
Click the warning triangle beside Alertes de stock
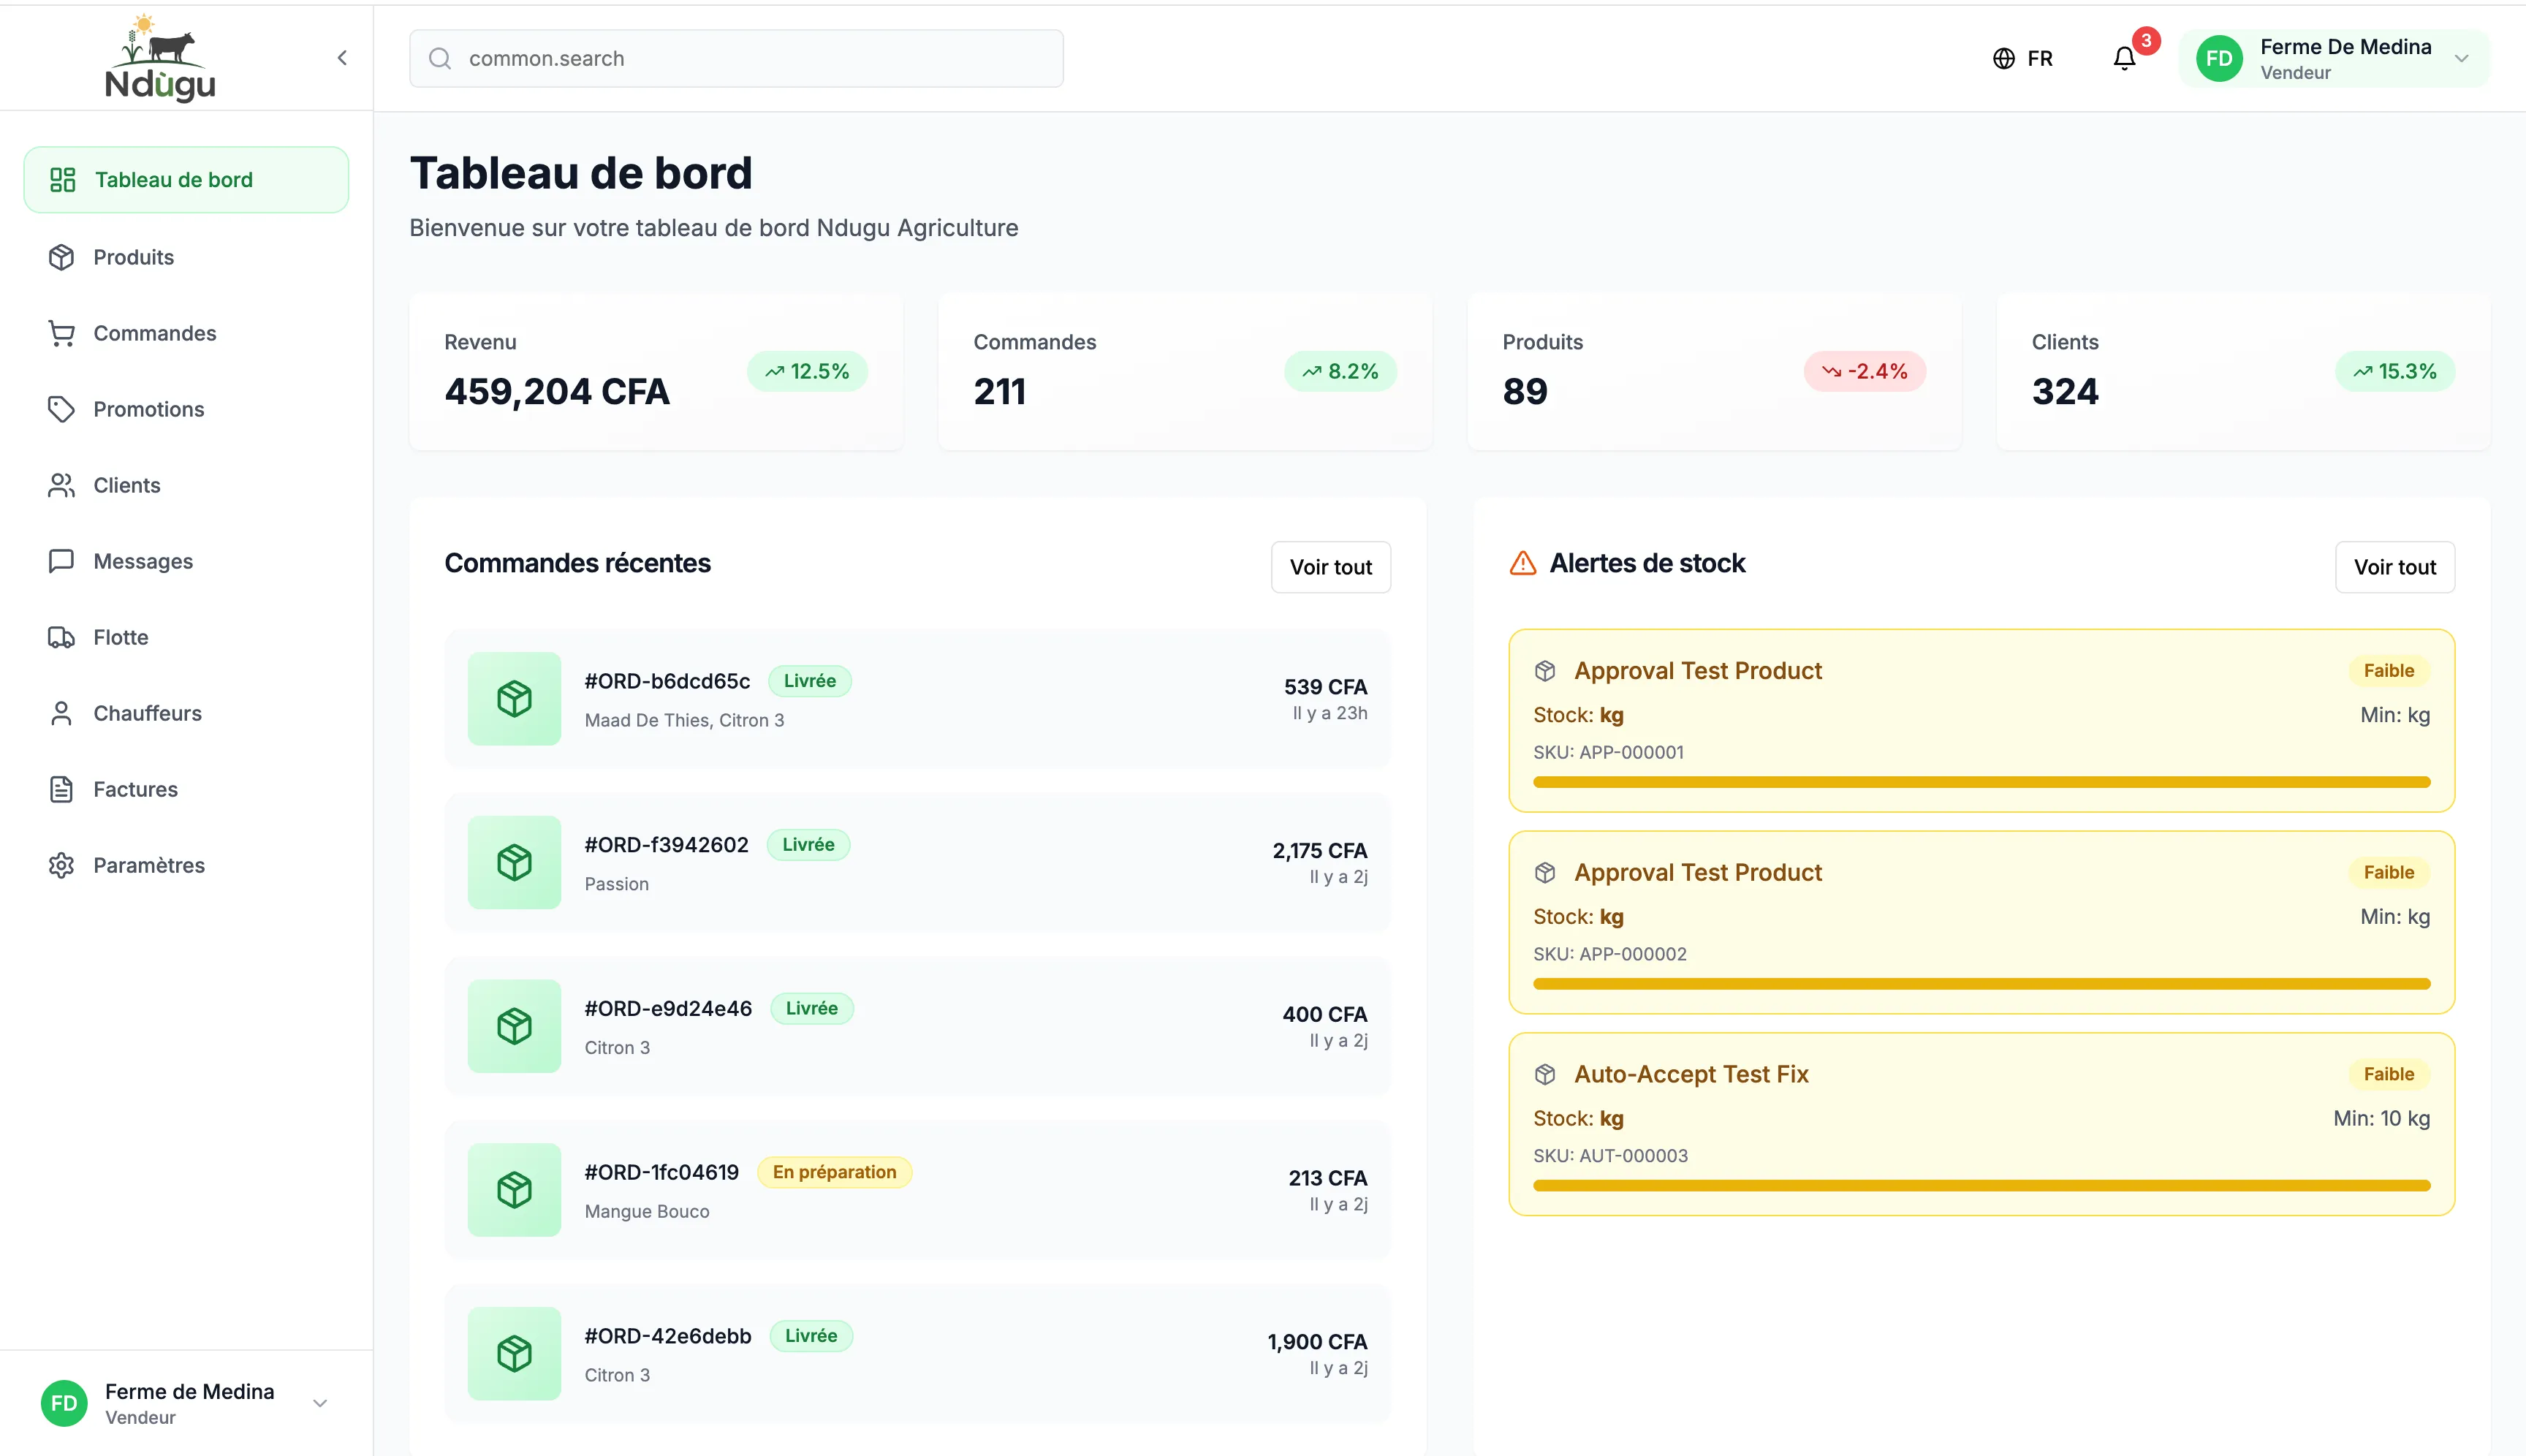click(x=1522, y=563)
